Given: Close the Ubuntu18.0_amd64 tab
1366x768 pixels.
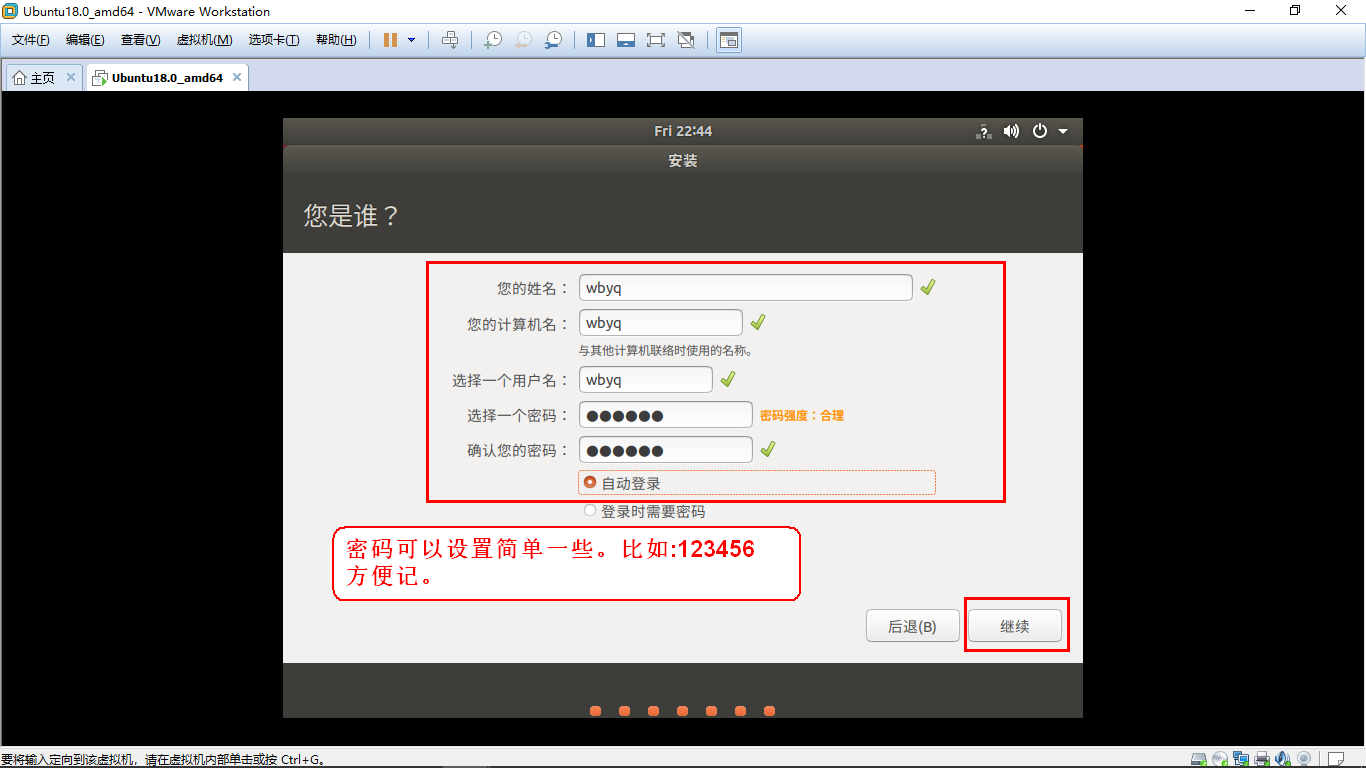Looking at the screenshot, I should tap(237, 77).
